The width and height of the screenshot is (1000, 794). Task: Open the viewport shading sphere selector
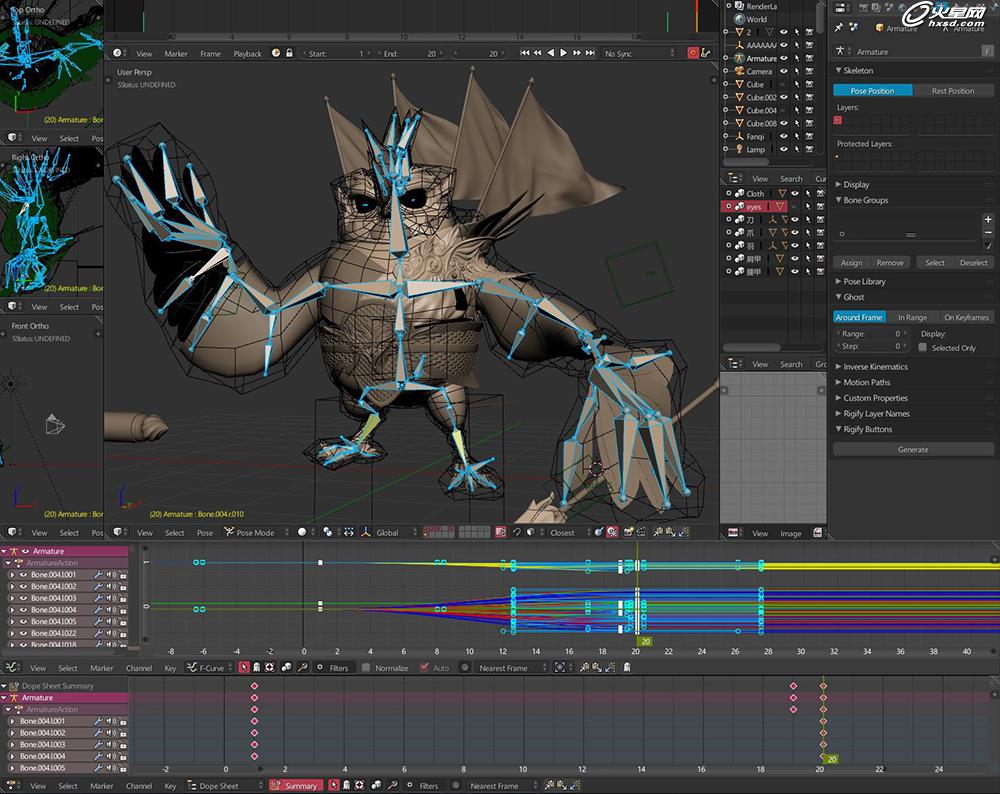tap(306, 532)
